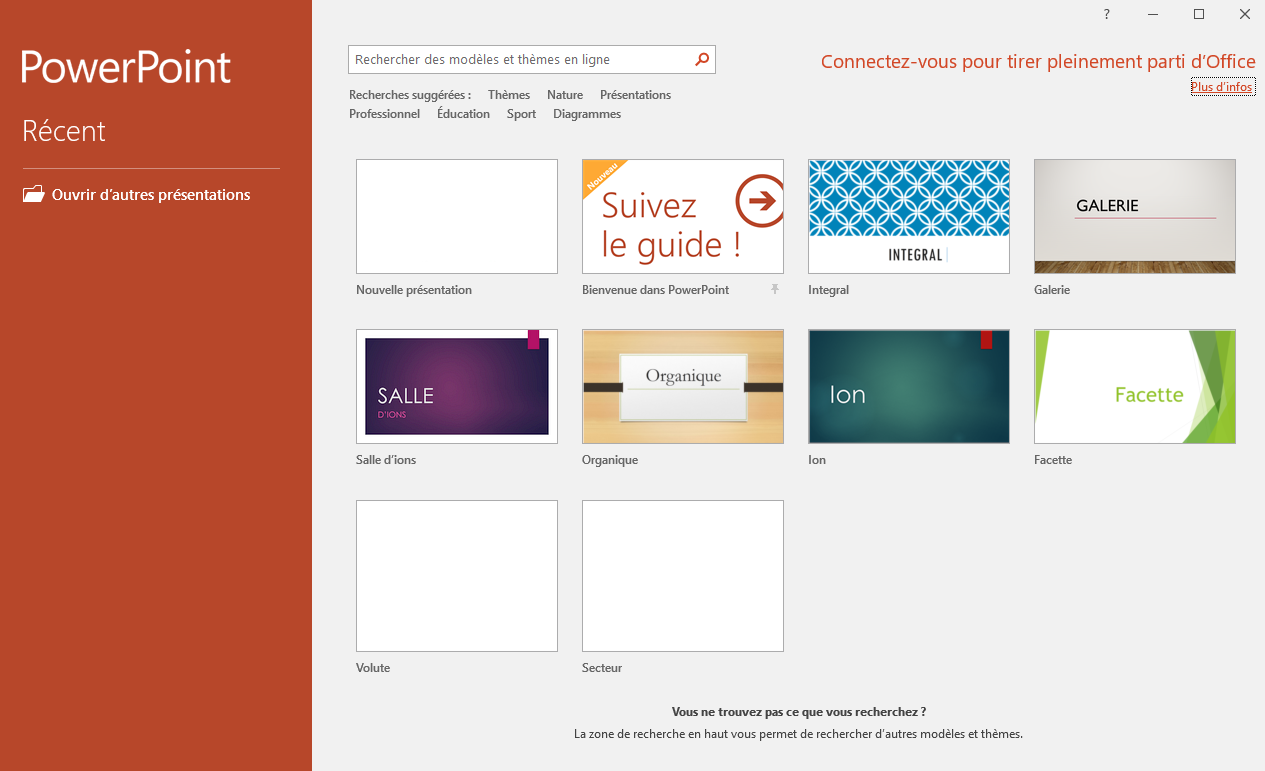Viewport: 1265px width, 771px height.
Task: Click the search magnifier icon
Action: point(702,60)
